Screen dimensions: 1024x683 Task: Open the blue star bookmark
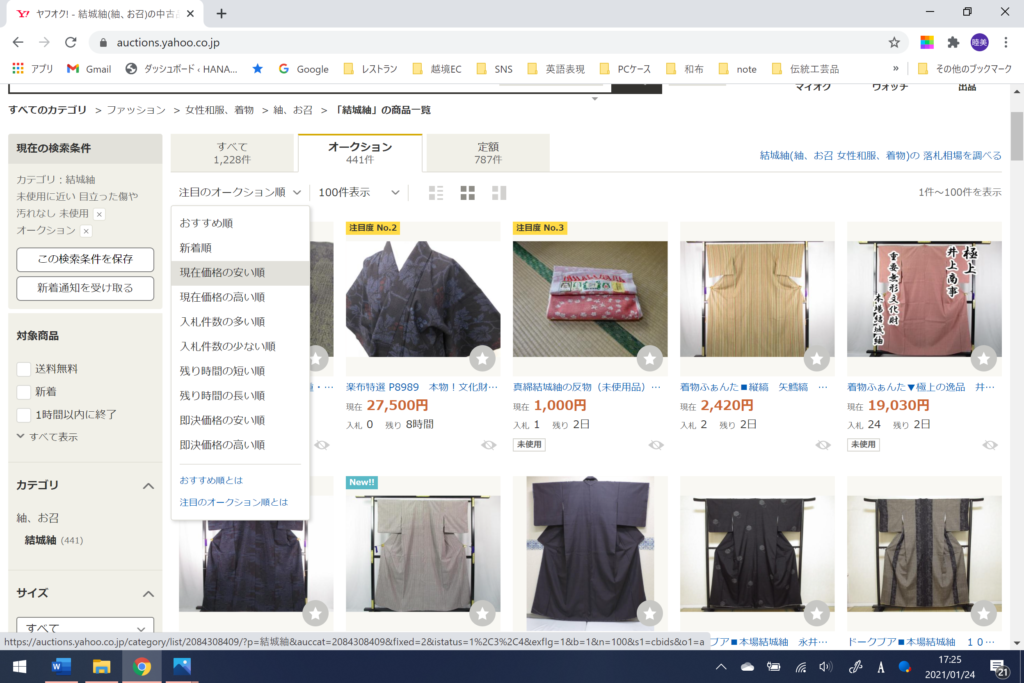(257, 69)
